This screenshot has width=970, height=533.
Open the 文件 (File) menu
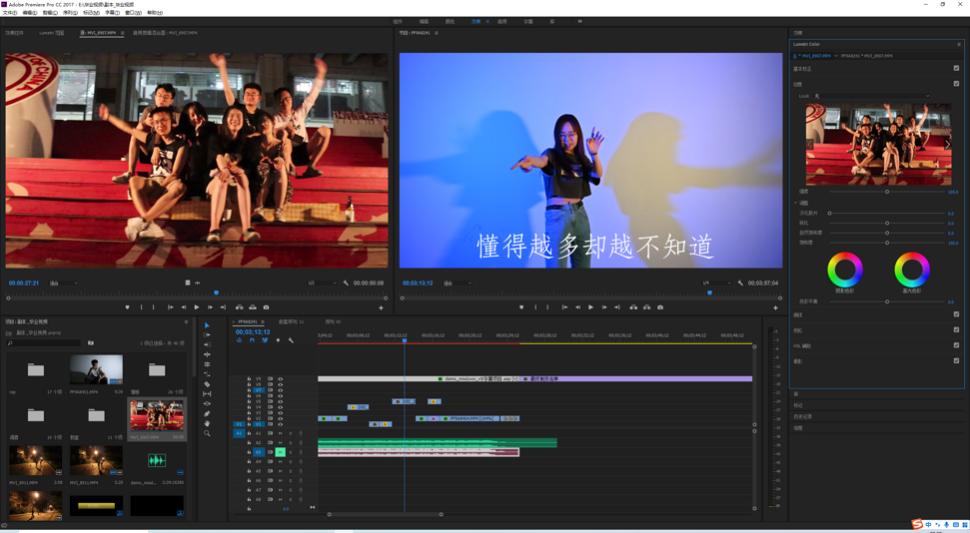10,13
